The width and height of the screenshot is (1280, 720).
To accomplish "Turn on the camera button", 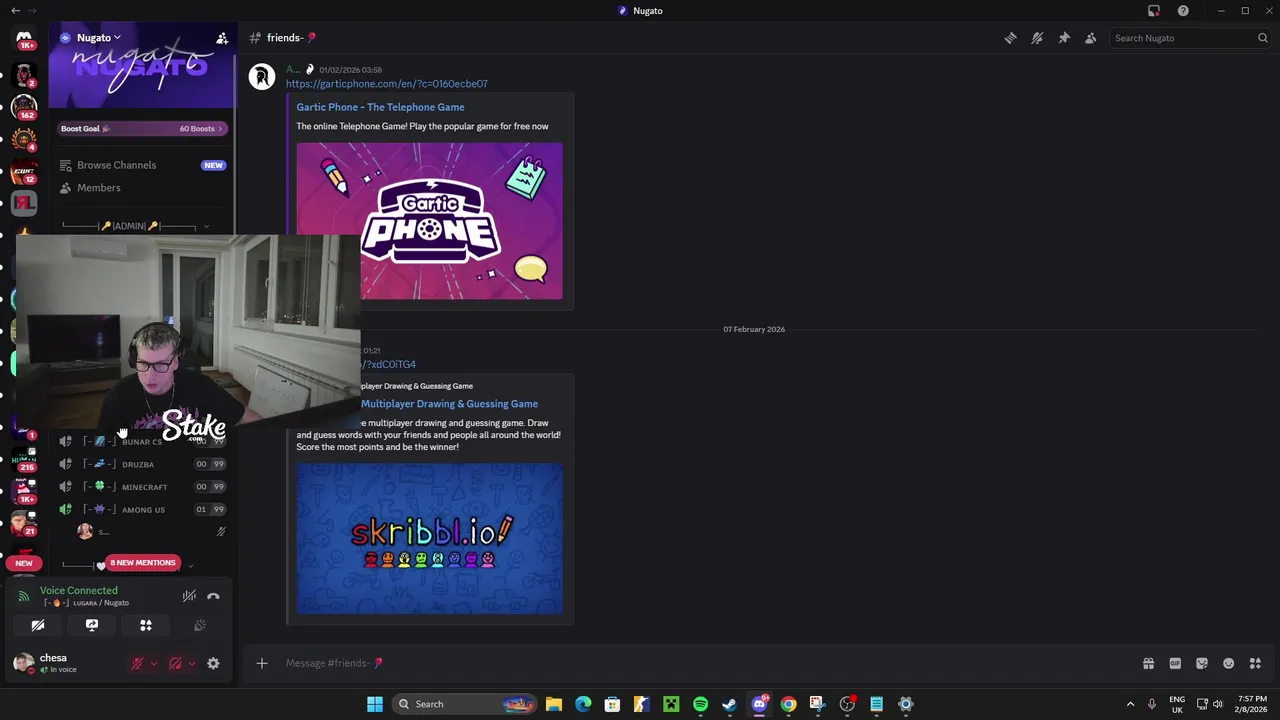I will point(38,625).
